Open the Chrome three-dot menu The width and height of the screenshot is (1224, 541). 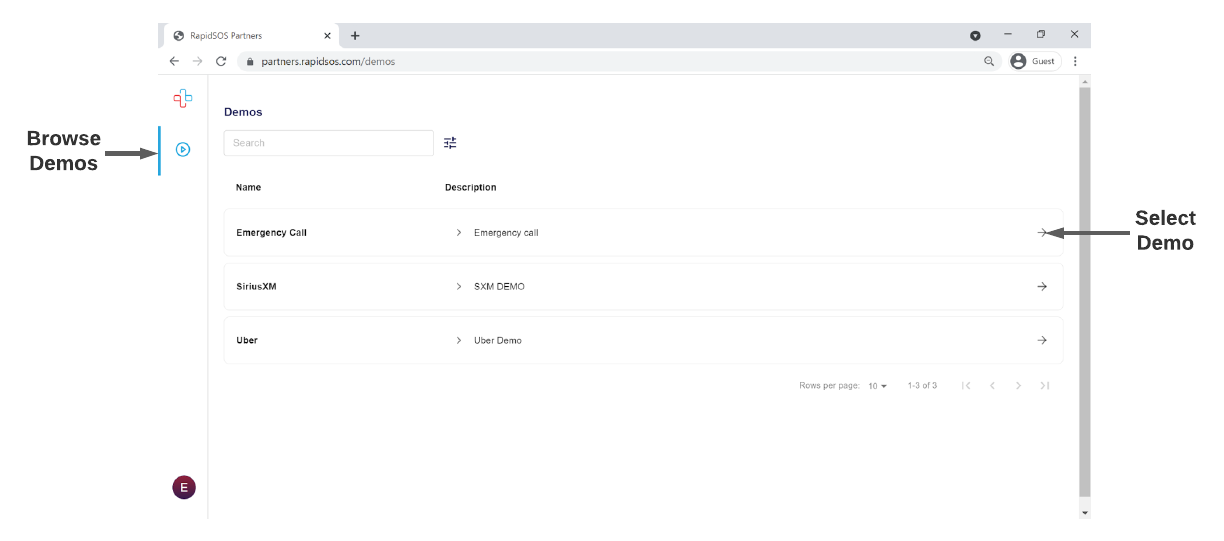[1075, 61]
